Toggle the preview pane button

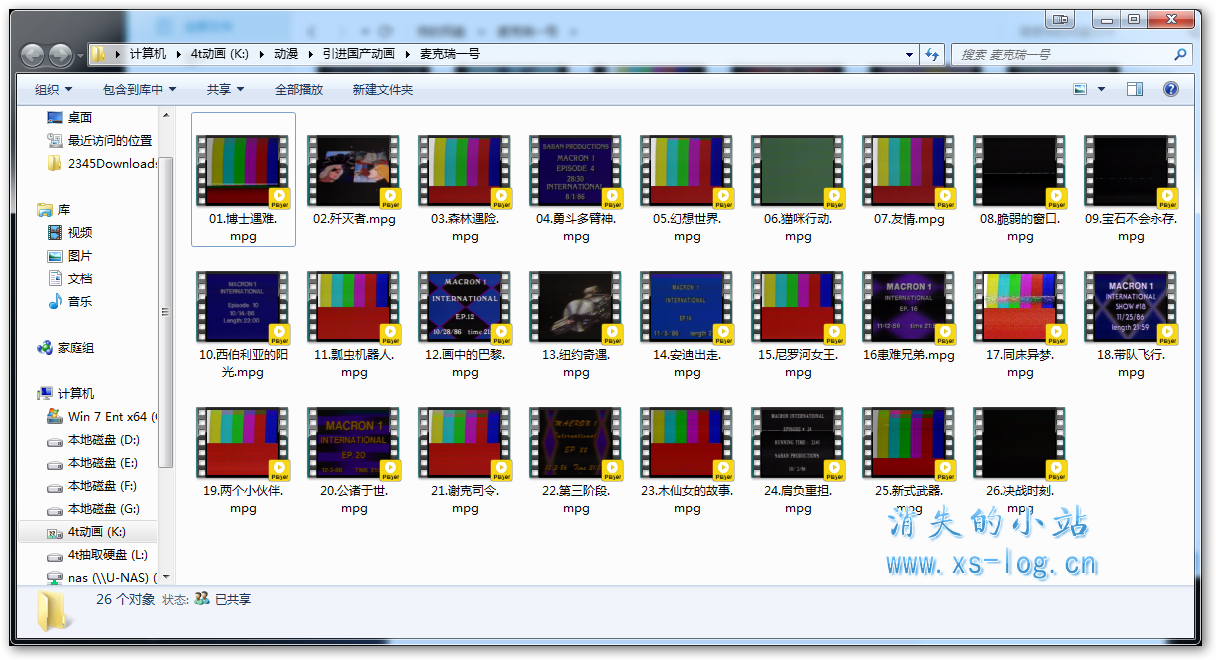[1135, 89]
